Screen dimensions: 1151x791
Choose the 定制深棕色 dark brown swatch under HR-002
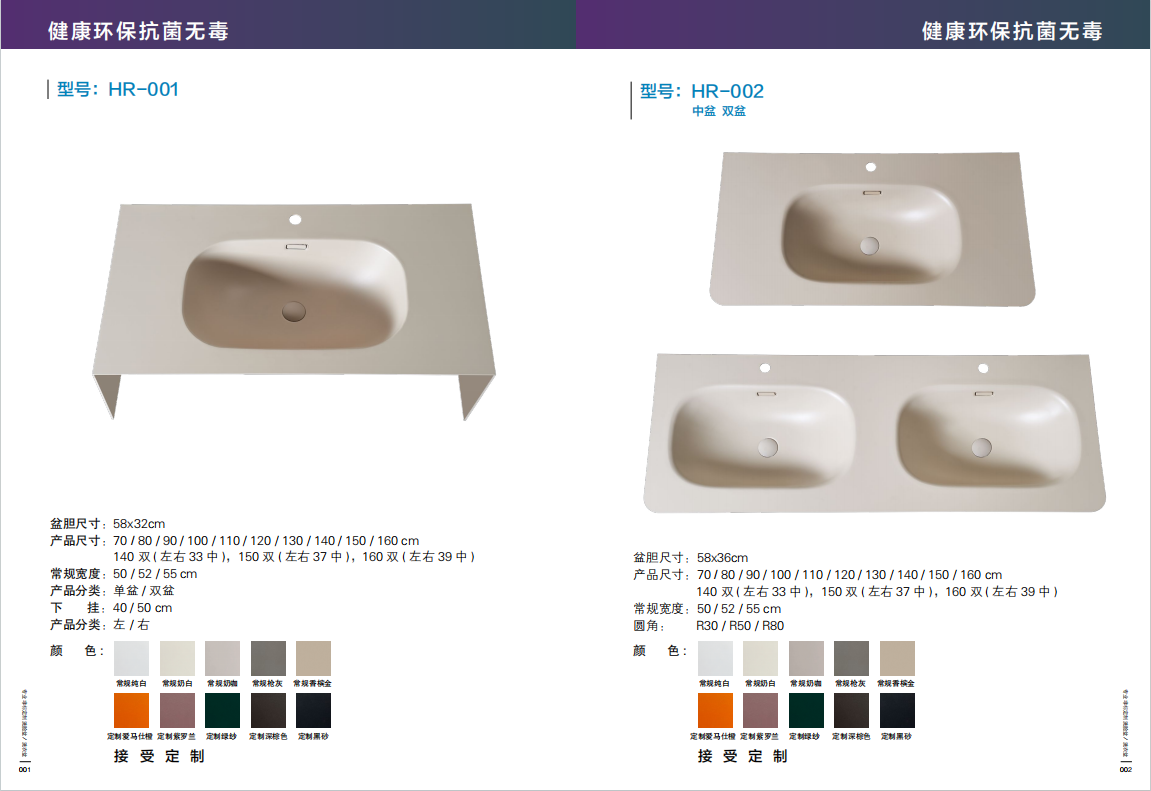(x=852, y=710)
